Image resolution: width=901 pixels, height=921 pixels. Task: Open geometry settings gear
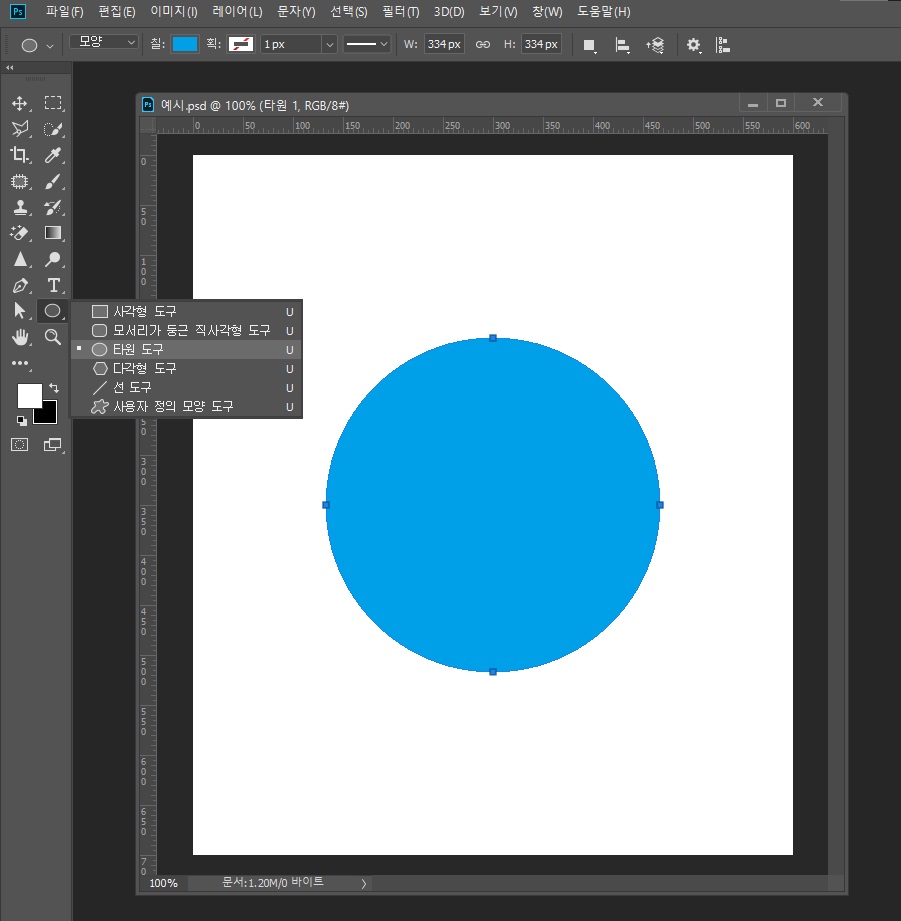[x=694, y=45]
